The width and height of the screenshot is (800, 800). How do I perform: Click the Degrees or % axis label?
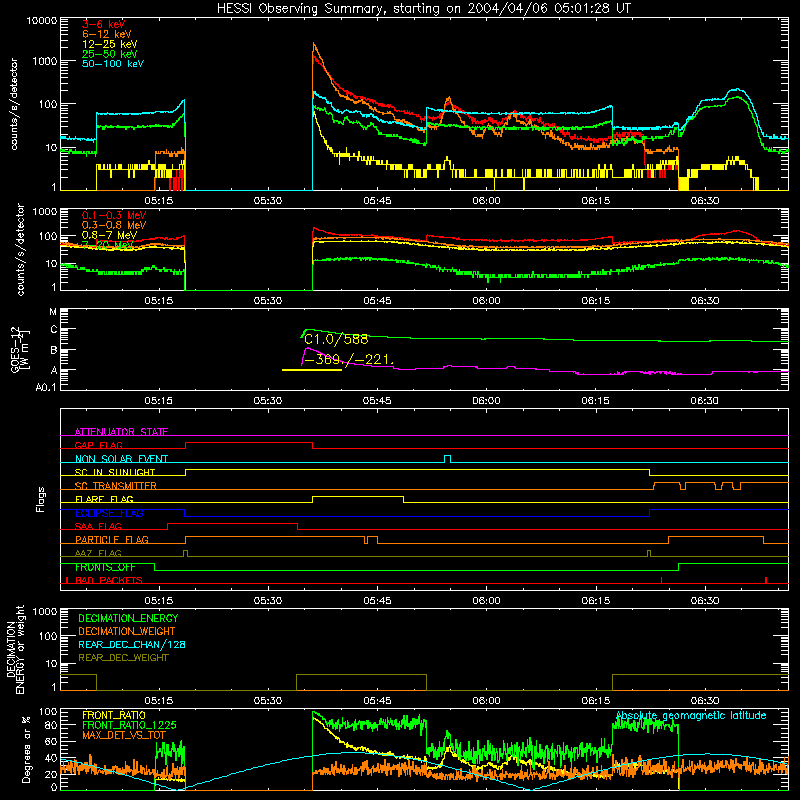25,749
